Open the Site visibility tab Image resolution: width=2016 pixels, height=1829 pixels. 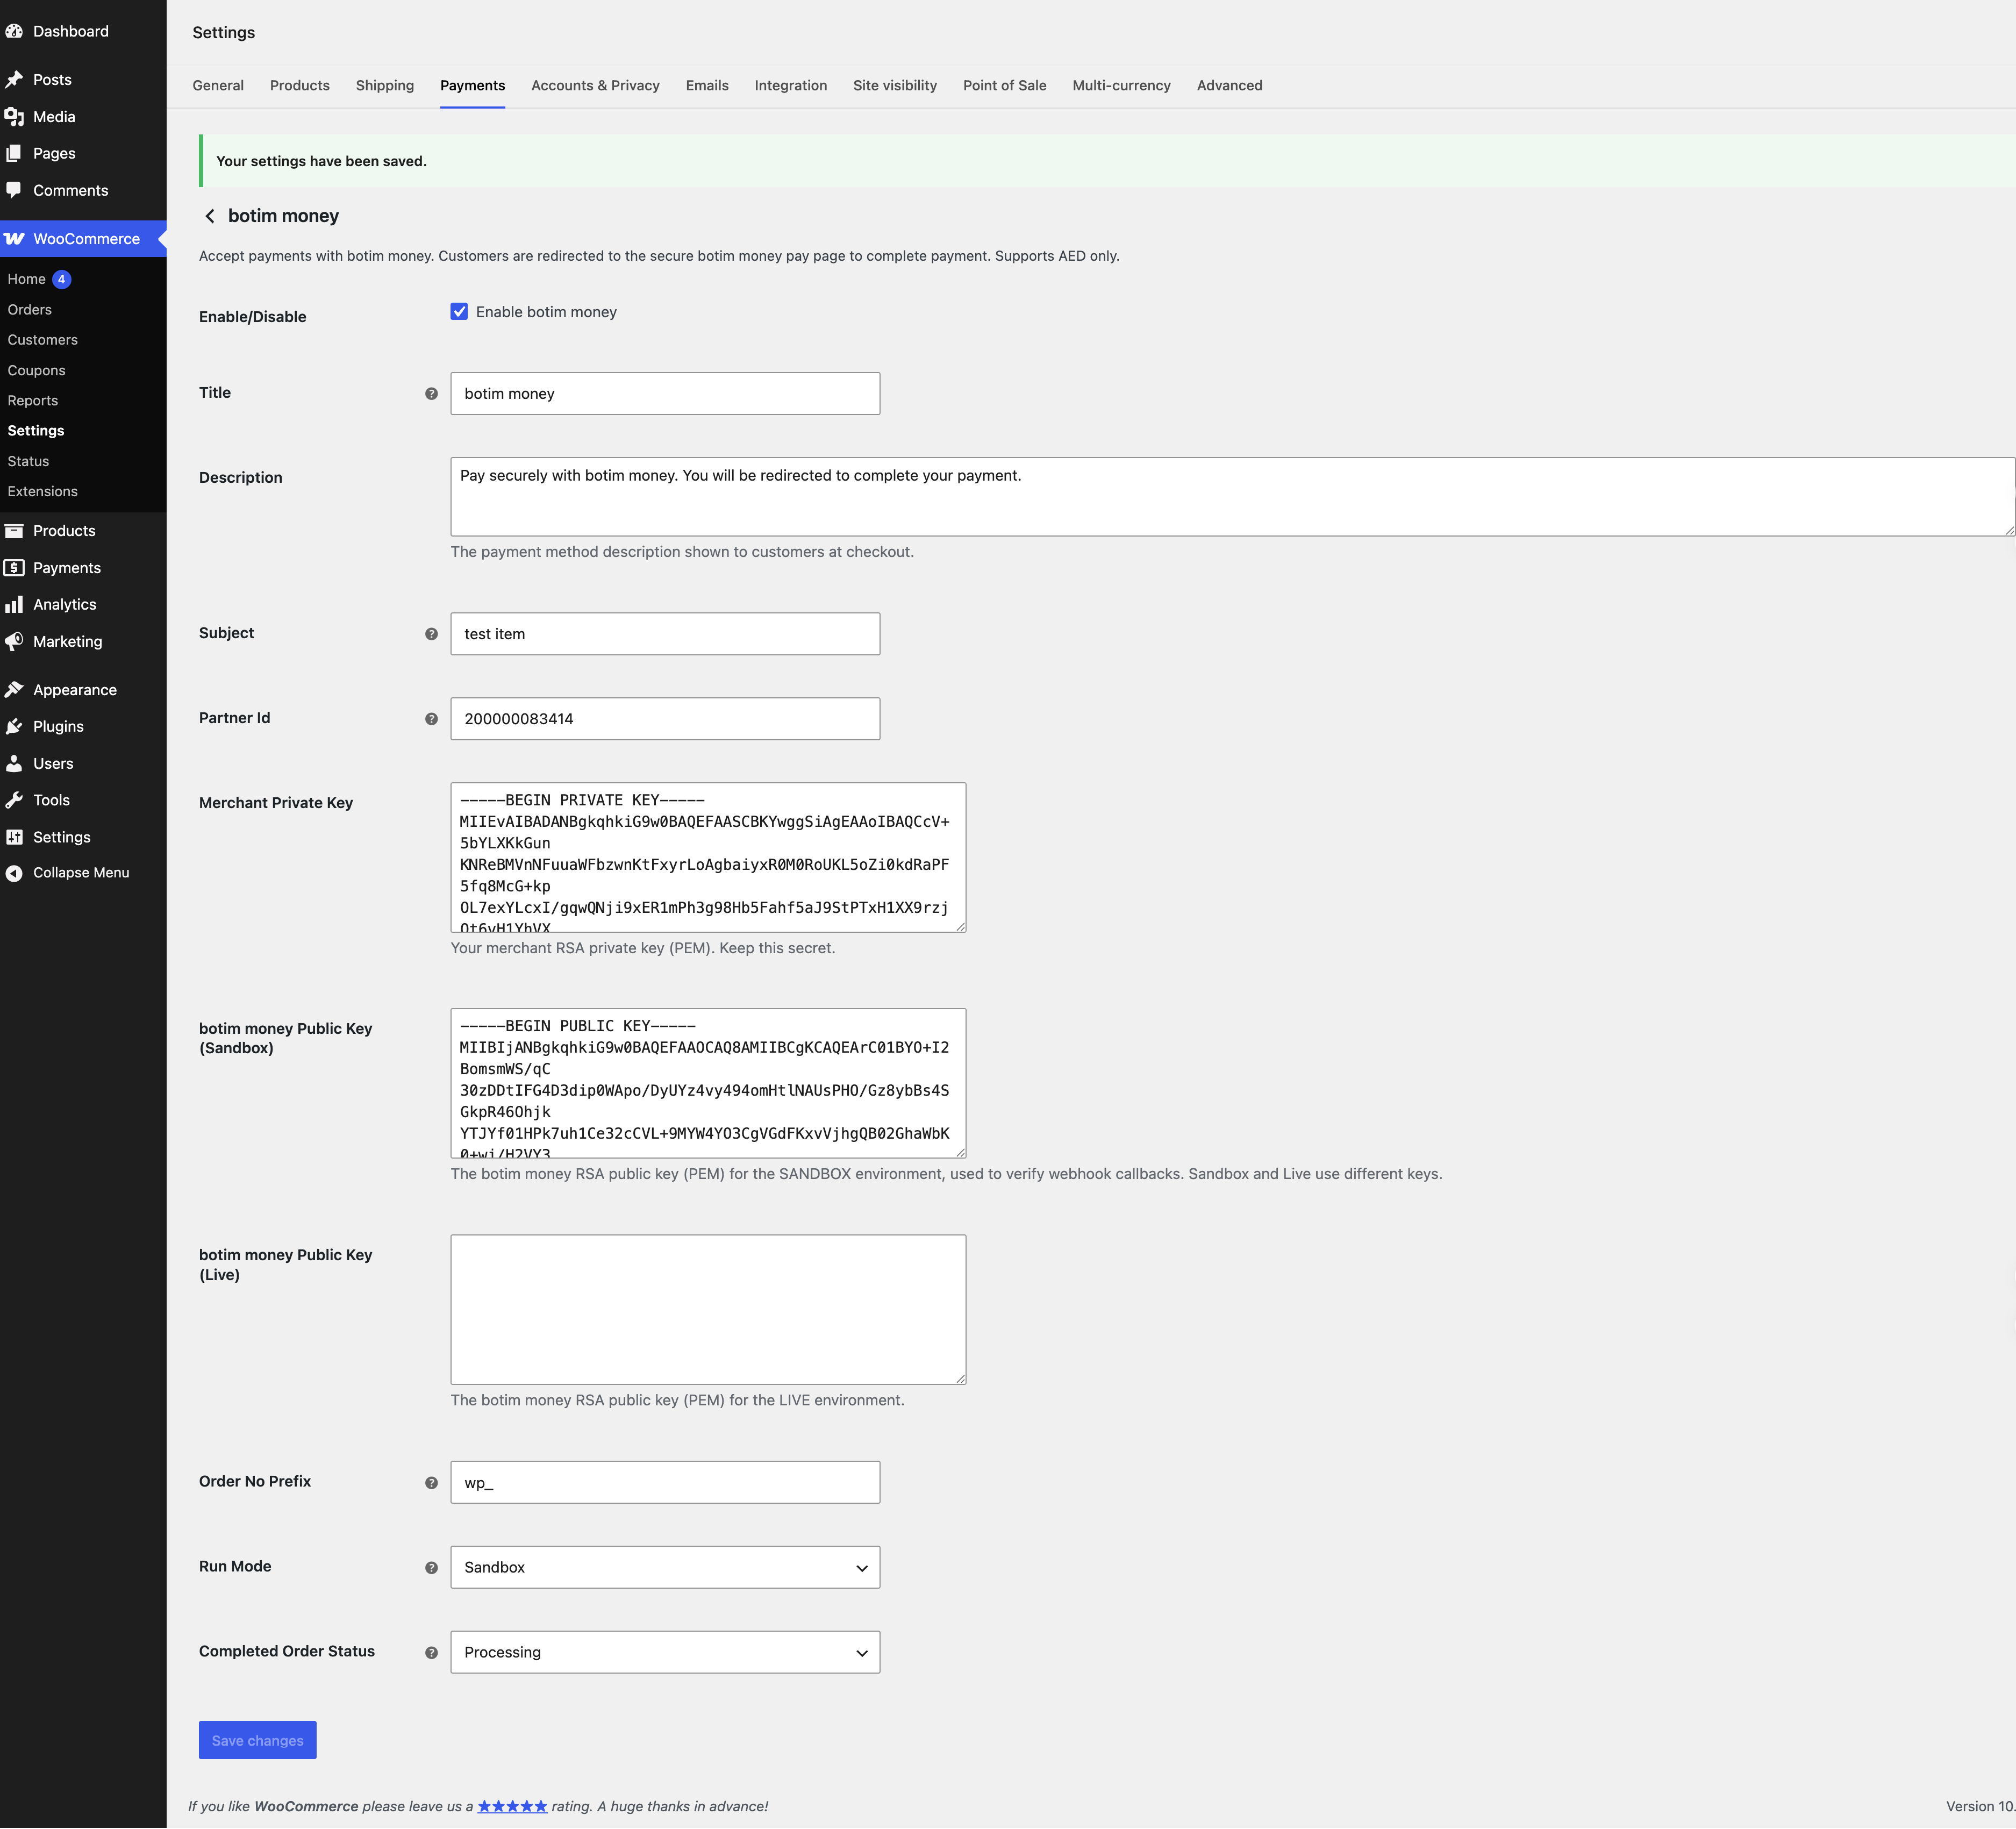895,86
